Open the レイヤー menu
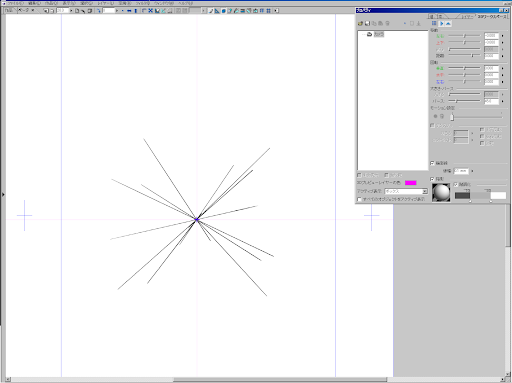Screen dimensions: 512x383 click(106, 3)
